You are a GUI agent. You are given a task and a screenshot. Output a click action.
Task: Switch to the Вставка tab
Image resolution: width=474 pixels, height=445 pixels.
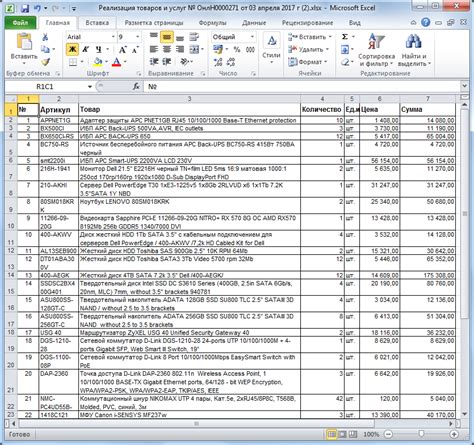[x=97, y=23]
